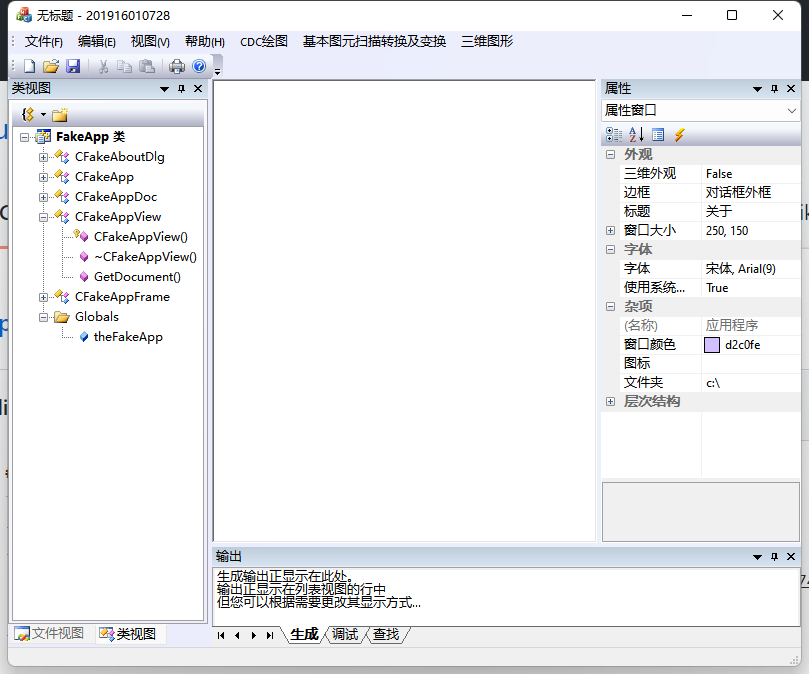Open the Events view via lightning bolt icon

click(680, 134)
